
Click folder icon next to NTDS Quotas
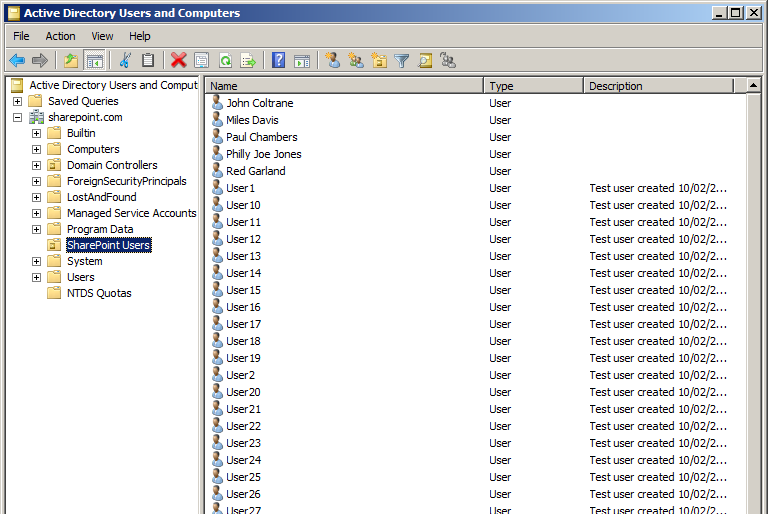click(54, 293)
